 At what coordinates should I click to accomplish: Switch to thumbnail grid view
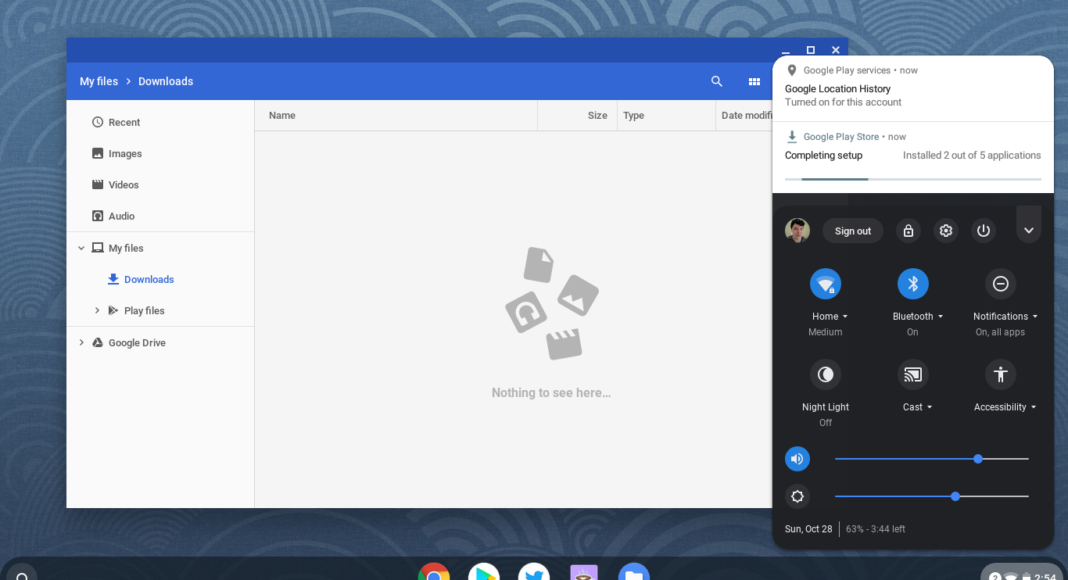[754, 82]
